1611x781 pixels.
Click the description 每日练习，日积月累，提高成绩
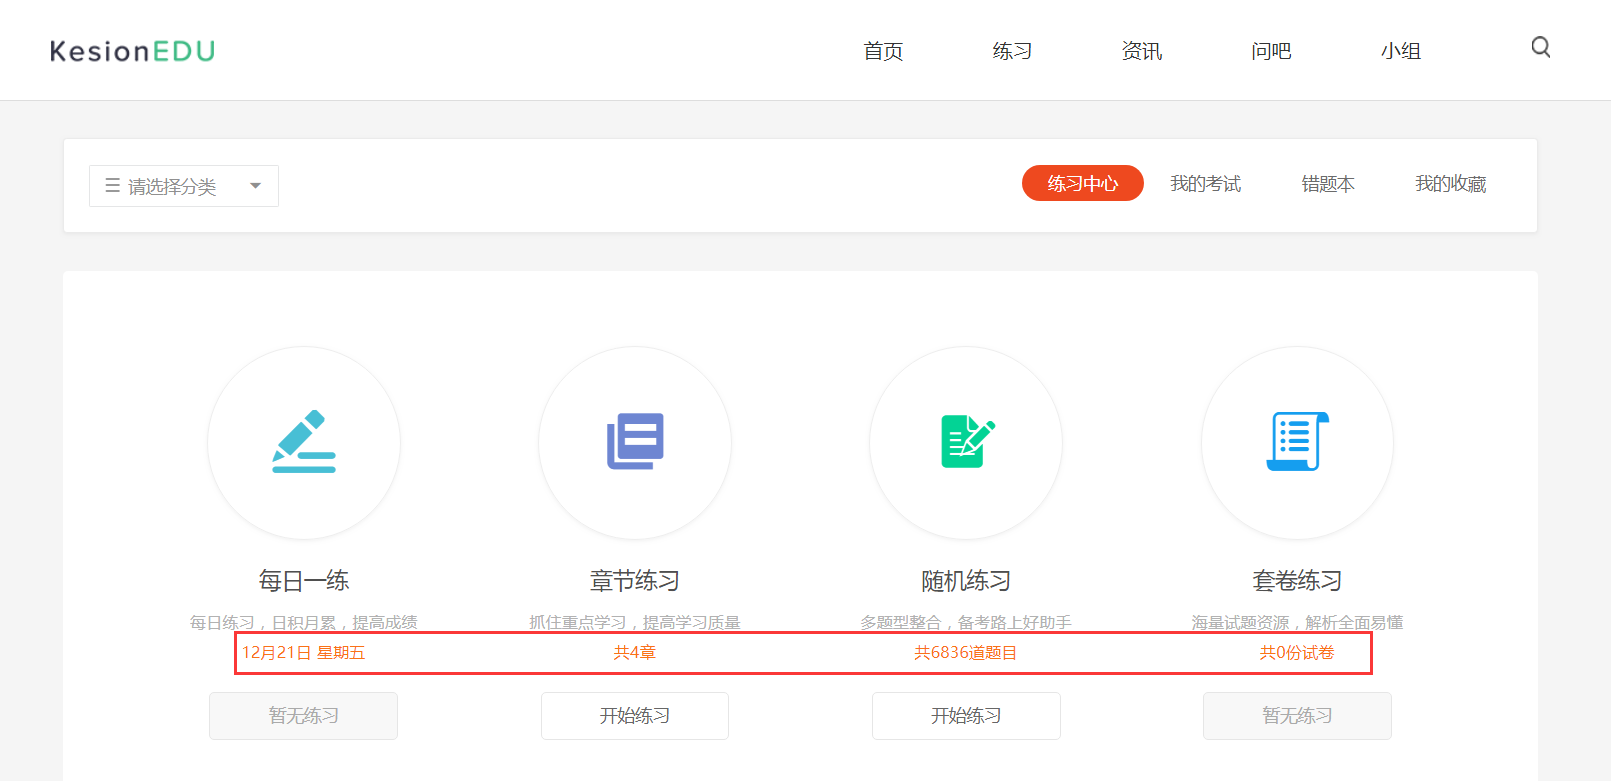click(x=304, y=622)
